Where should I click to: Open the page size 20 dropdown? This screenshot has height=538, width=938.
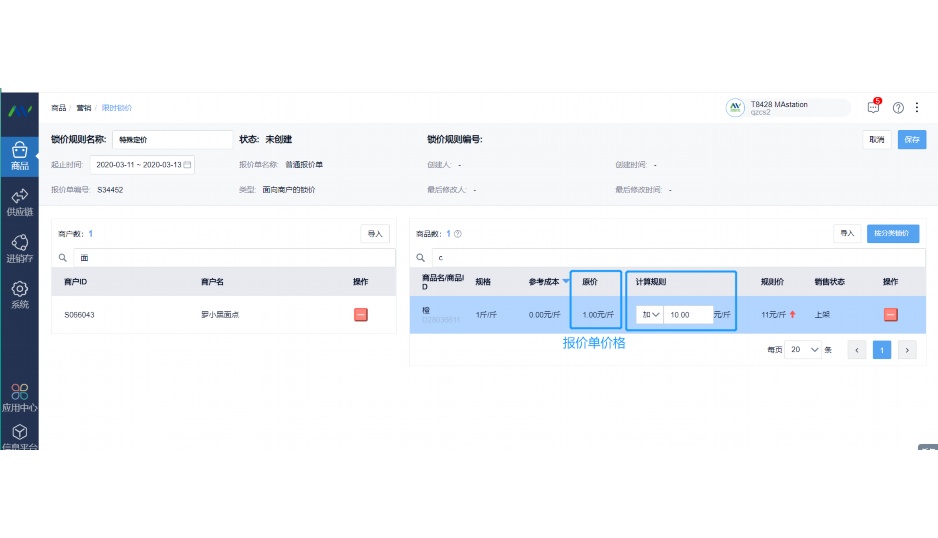click(803, 349)
